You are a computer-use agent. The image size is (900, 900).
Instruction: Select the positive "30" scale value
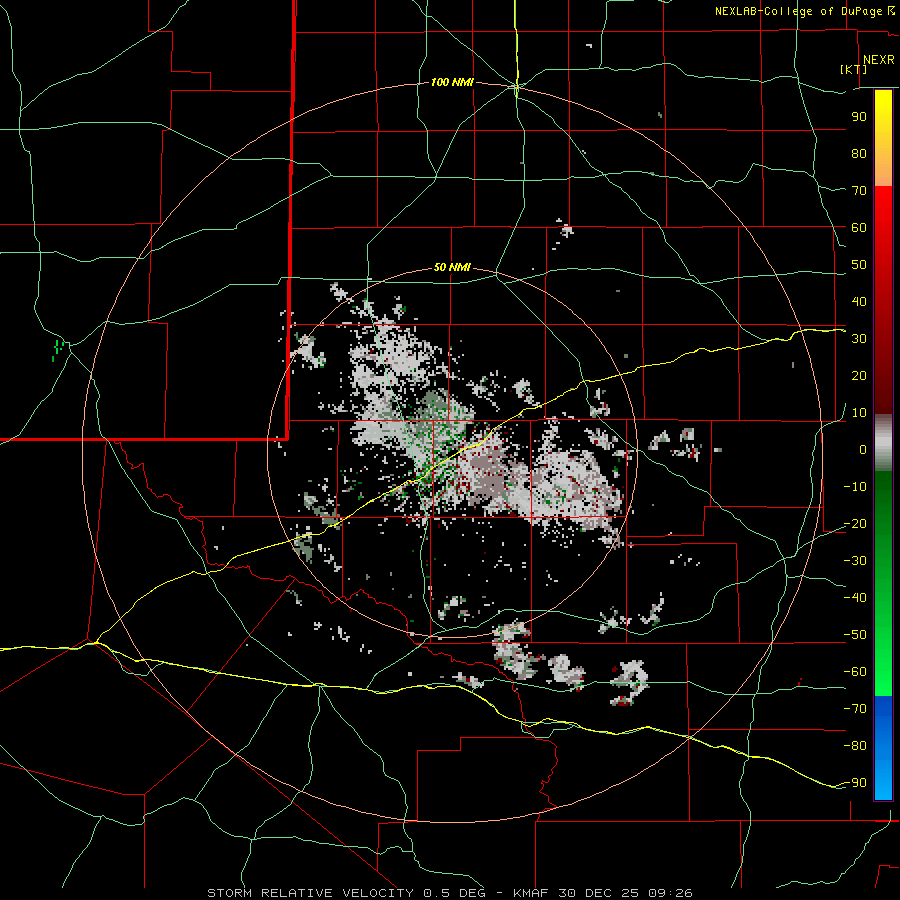point(859,339)
